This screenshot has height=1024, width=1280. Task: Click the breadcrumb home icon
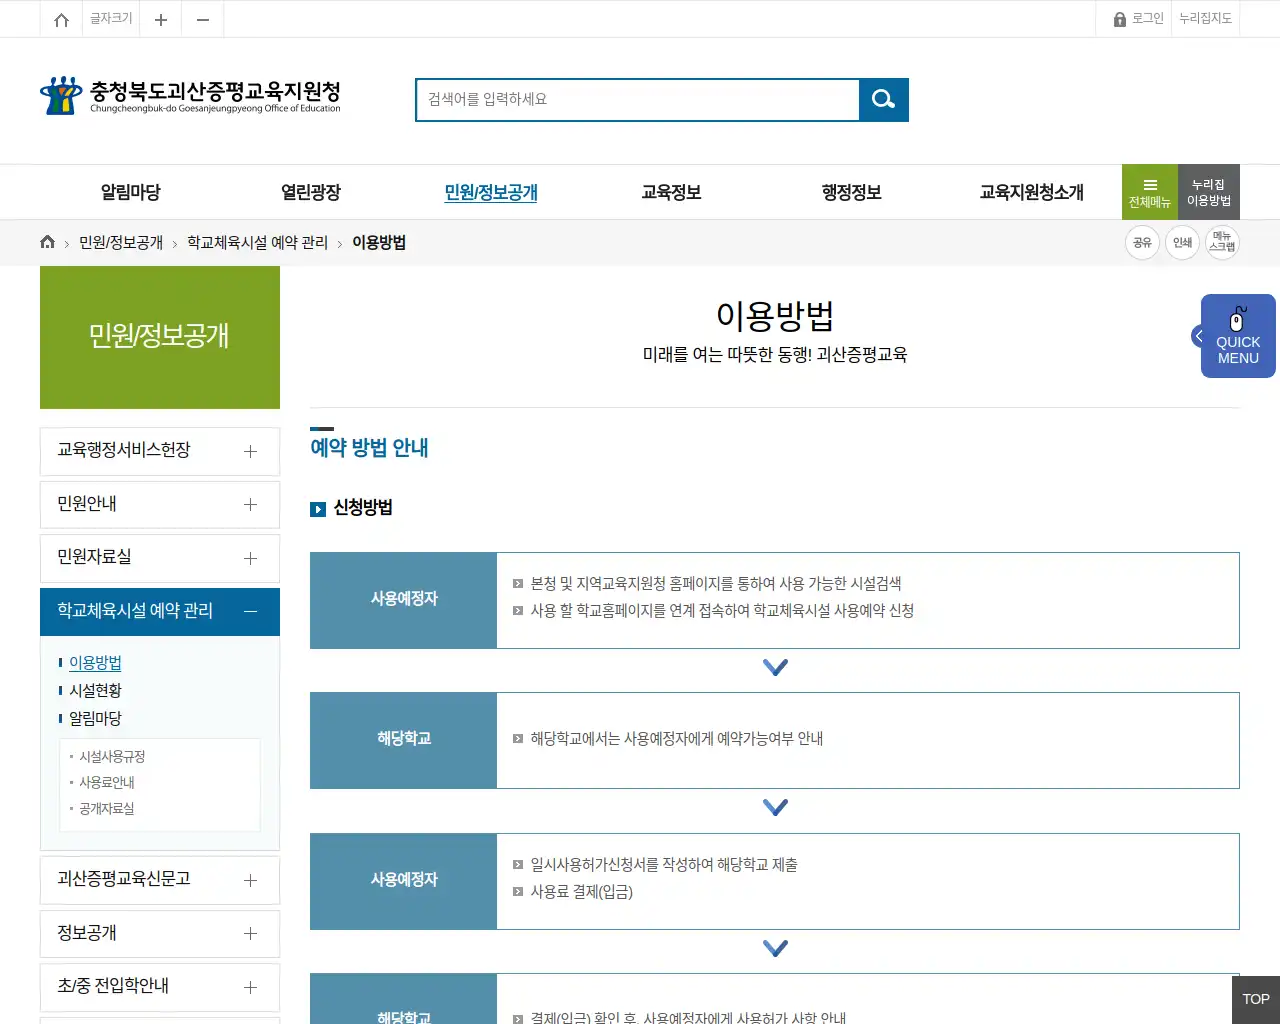pyautogui.click(x=47, y=242)
